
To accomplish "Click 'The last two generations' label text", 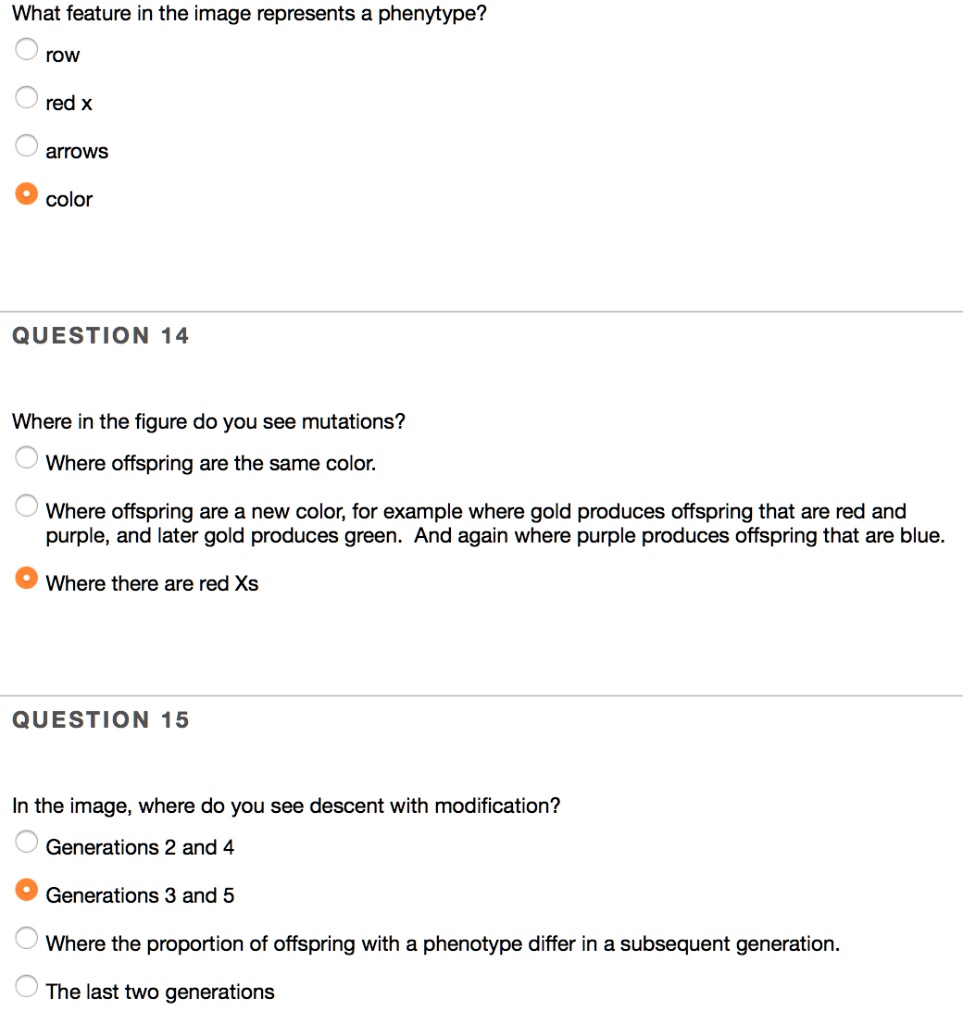I will [159, 991].
